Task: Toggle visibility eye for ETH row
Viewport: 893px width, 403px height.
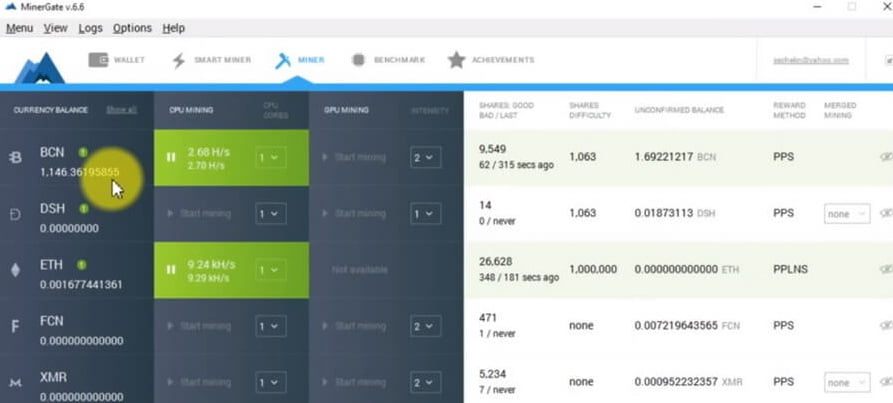Action: coord(886,269)
